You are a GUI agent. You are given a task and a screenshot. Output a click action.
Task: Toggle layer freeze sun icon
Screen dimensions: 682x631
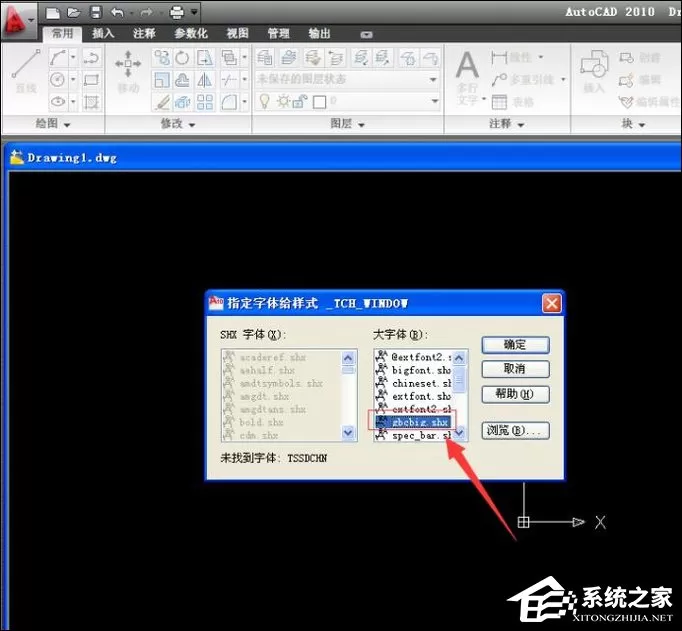(283, 102)
